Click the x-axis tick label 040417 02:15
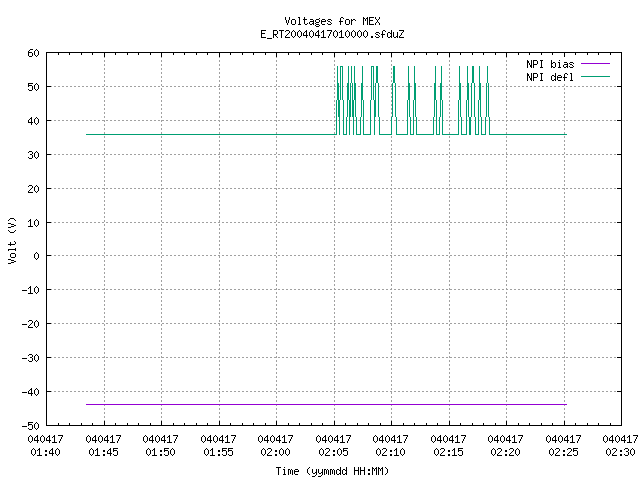Screen dimensions: 640x480 [x=449, y=446]
